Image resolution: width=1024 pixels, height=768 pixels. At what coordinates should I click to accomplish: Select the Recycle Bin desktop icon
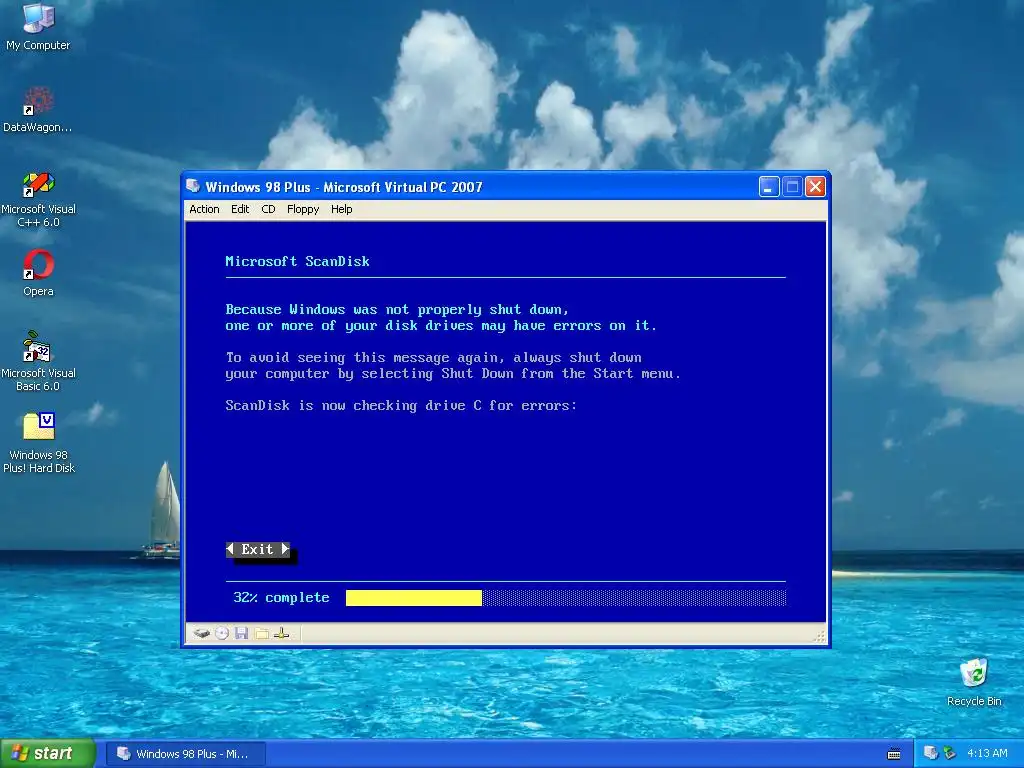pos(974,682)
